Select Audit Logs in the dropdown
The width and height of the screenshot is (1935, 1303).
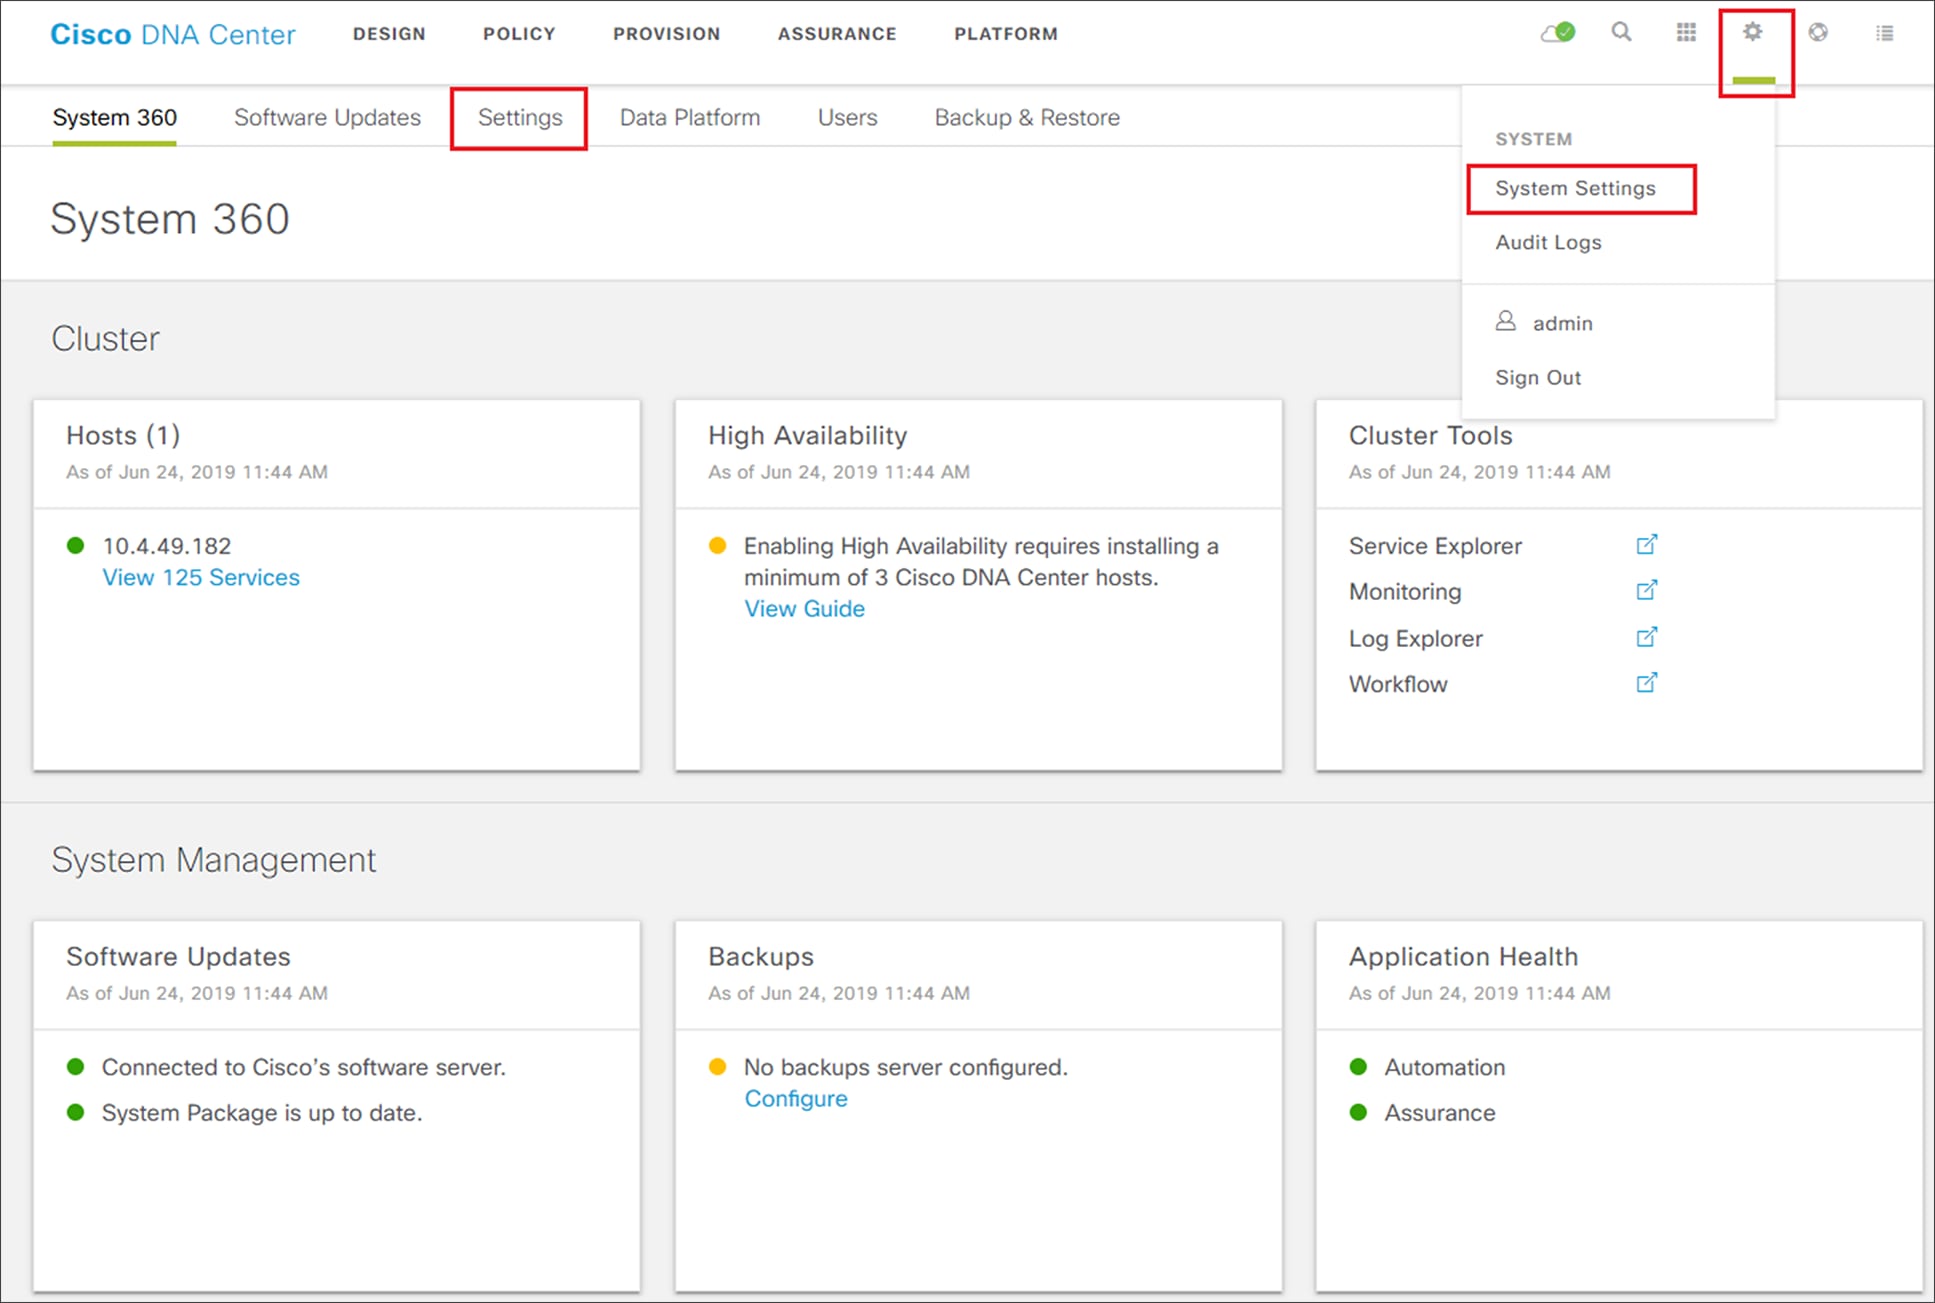tap(1548, 242)
